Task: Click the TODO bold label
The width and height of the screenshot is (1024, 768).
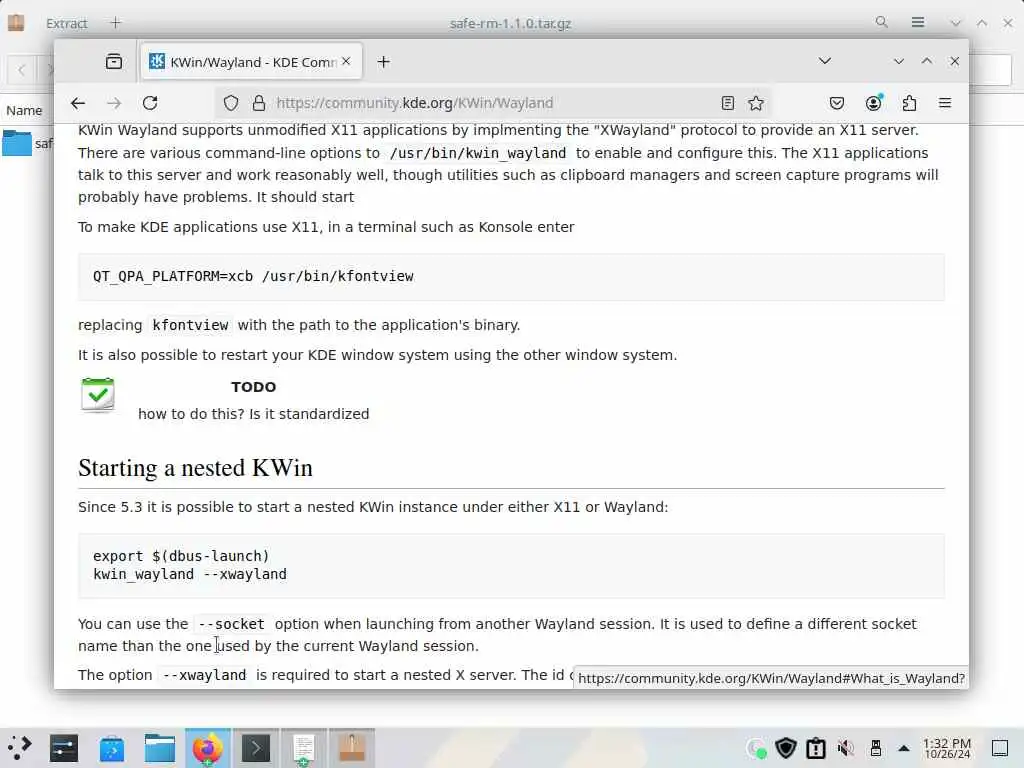Action: click(253, 387)
